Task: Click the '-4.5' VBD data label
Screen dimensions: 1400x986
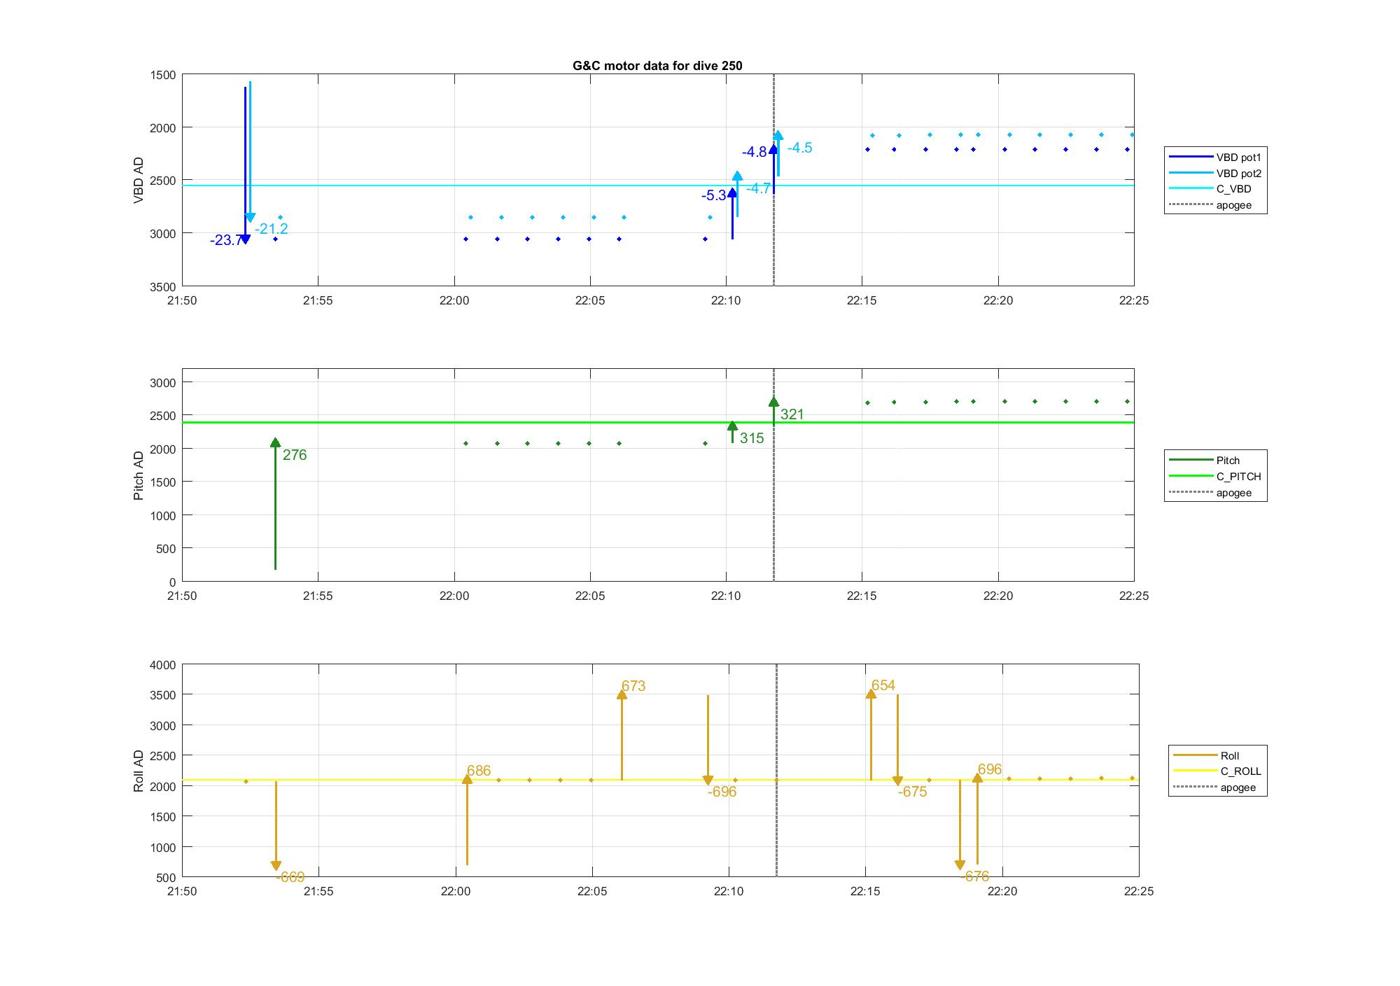Action: coord(800,148)
